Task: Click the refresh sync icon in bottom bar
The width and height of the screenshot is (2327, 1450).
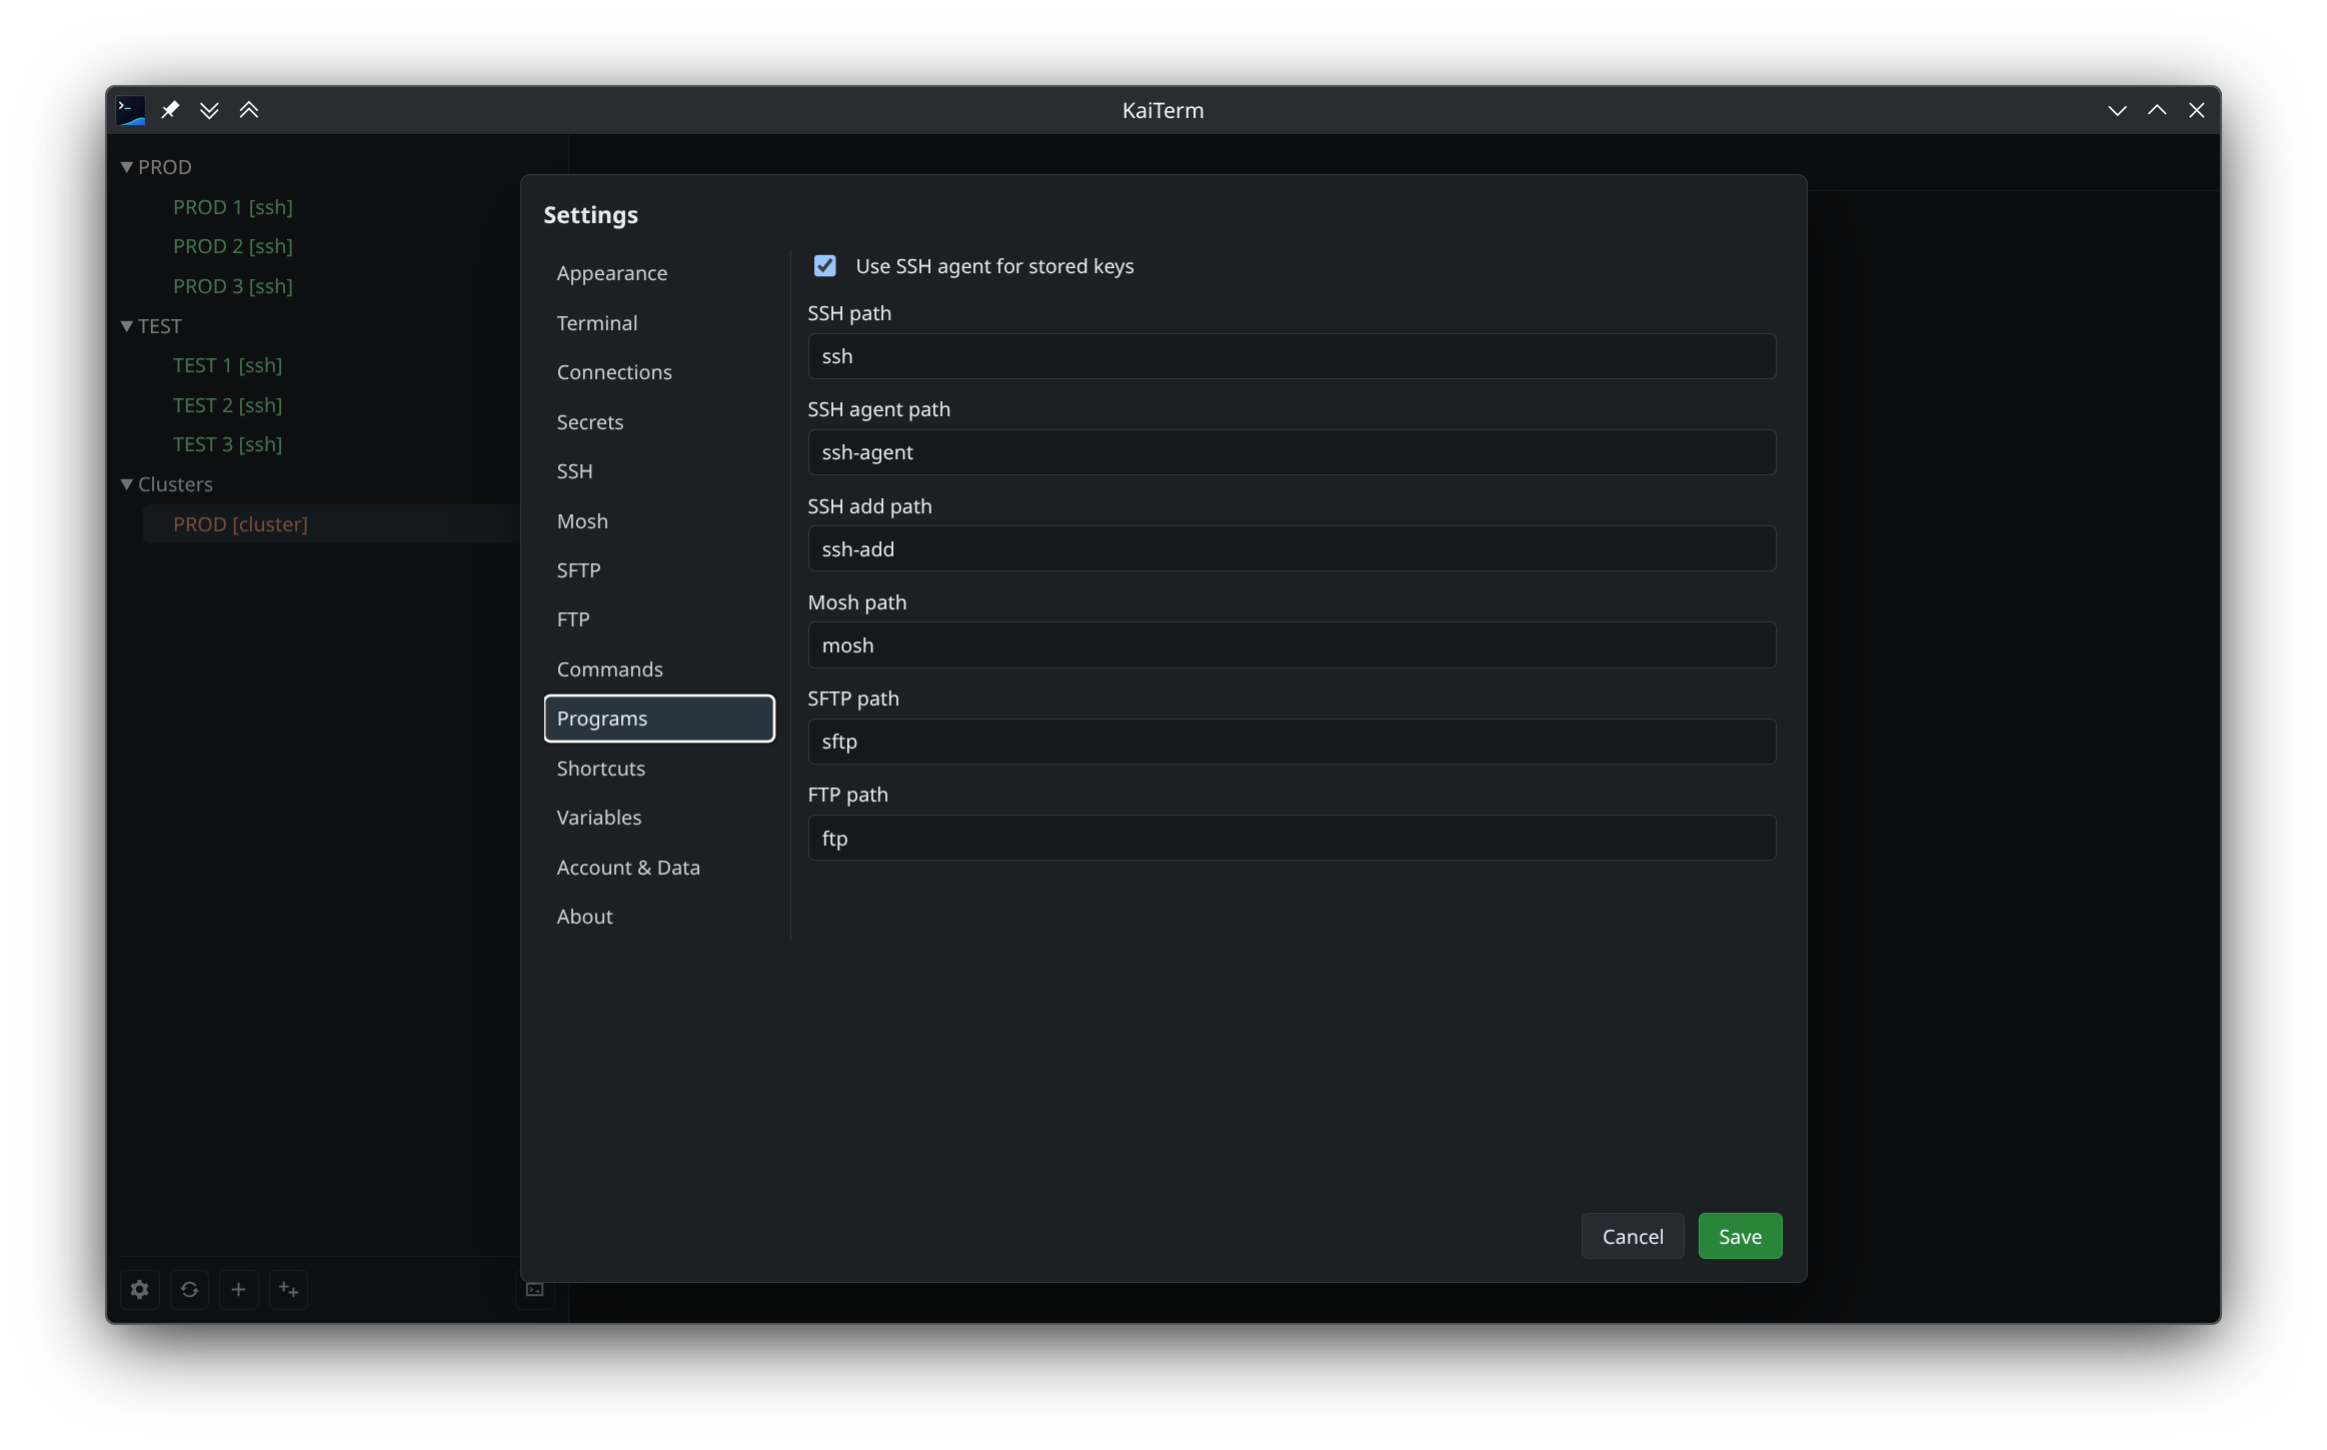Action: [x=189, y=1289]
